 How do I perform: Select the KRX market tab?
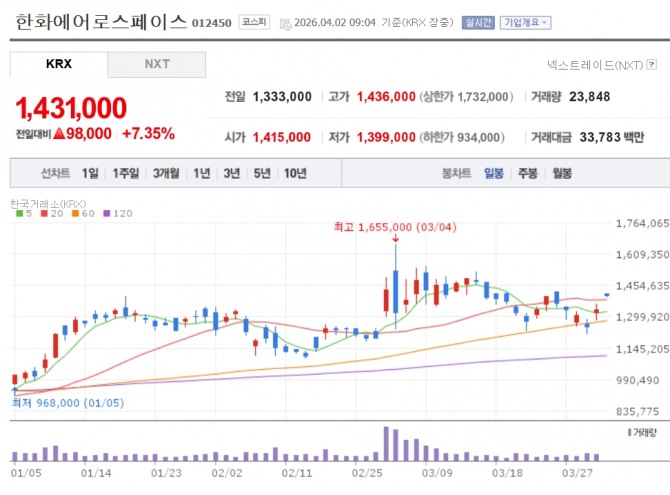(59, 64)
